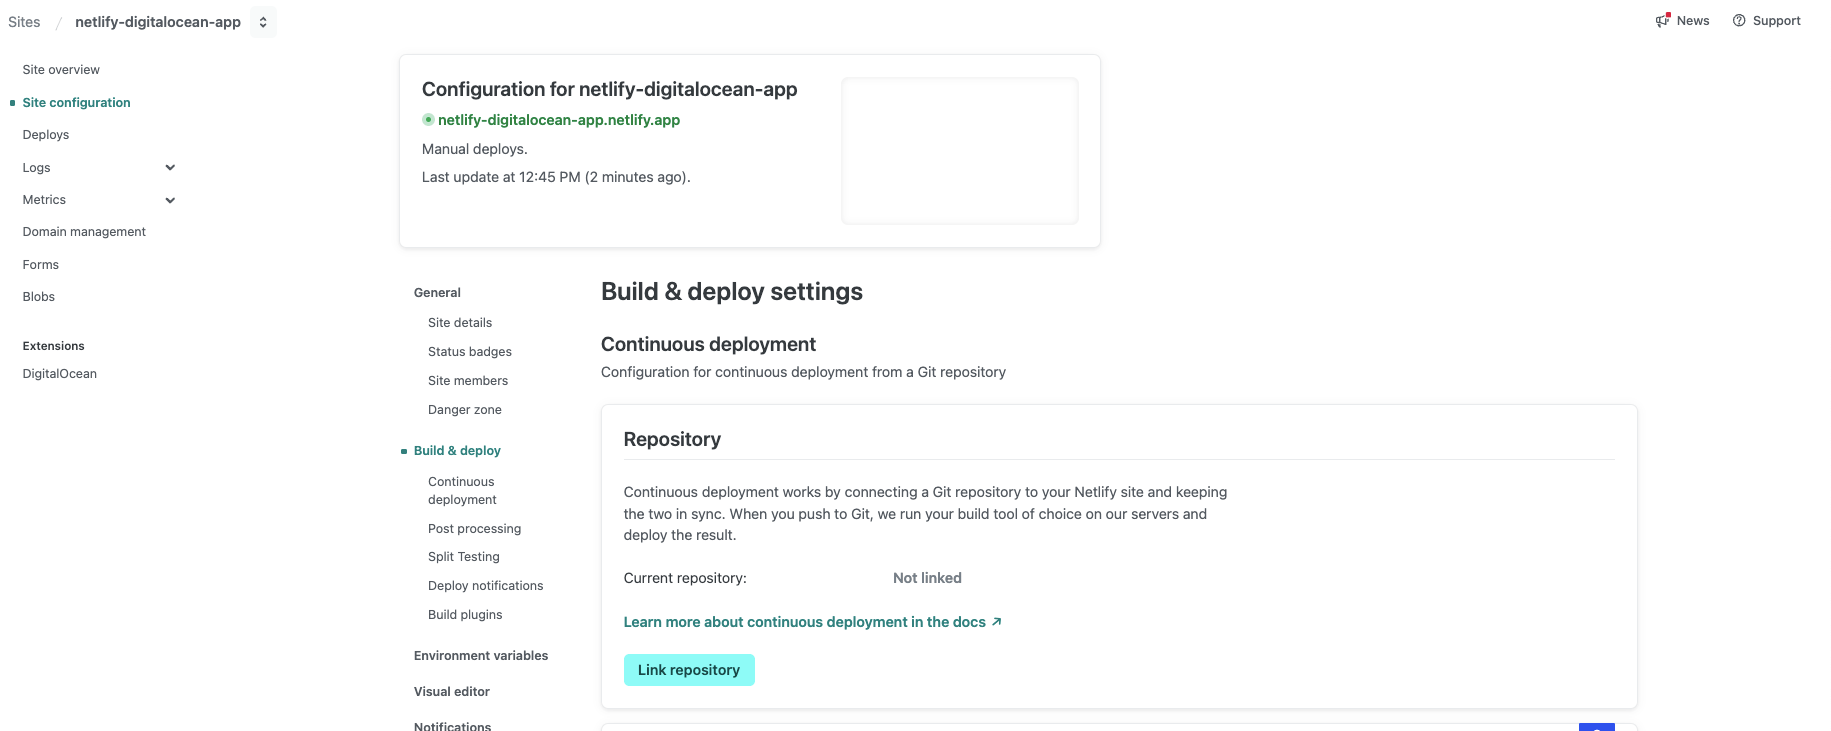This screenshot has width=1831, height=731.
Task: Select Site configuration in sidebar
Action: coord(76,103)
